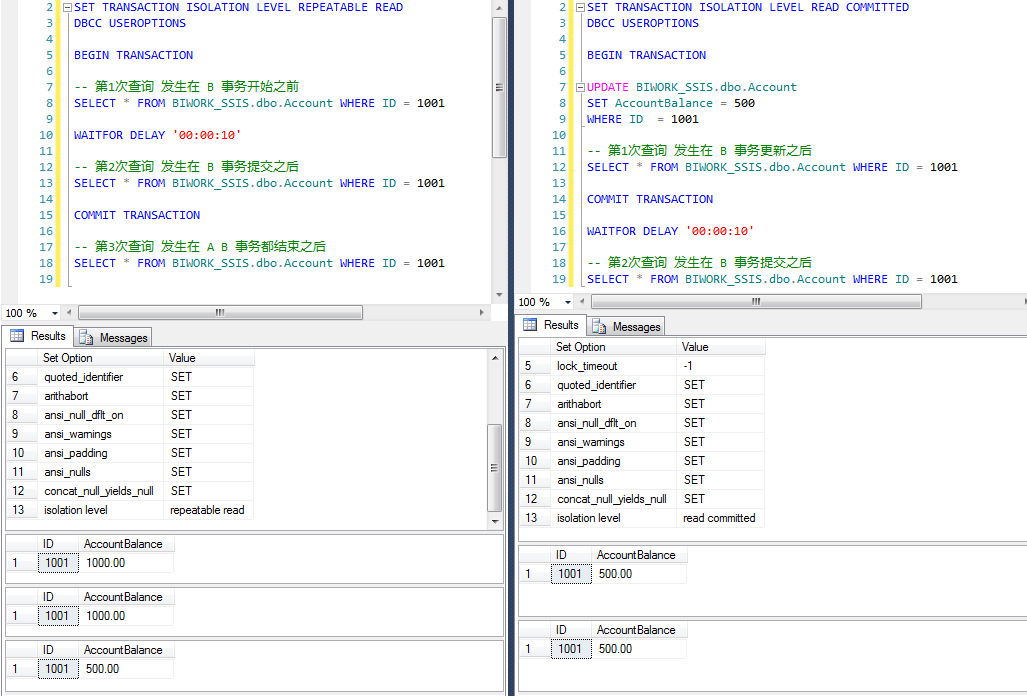
Task: Open the Results tab in right window
Action: (551, 325)
